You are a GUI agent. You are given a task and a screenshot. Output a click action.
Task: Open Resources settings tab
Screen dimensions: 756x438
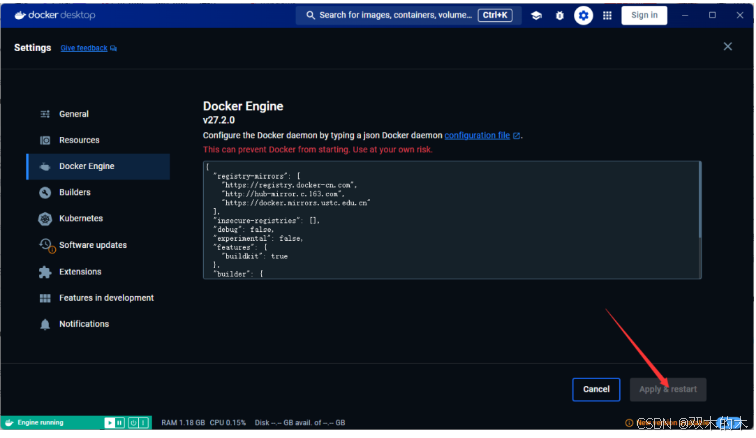[98, 140]
